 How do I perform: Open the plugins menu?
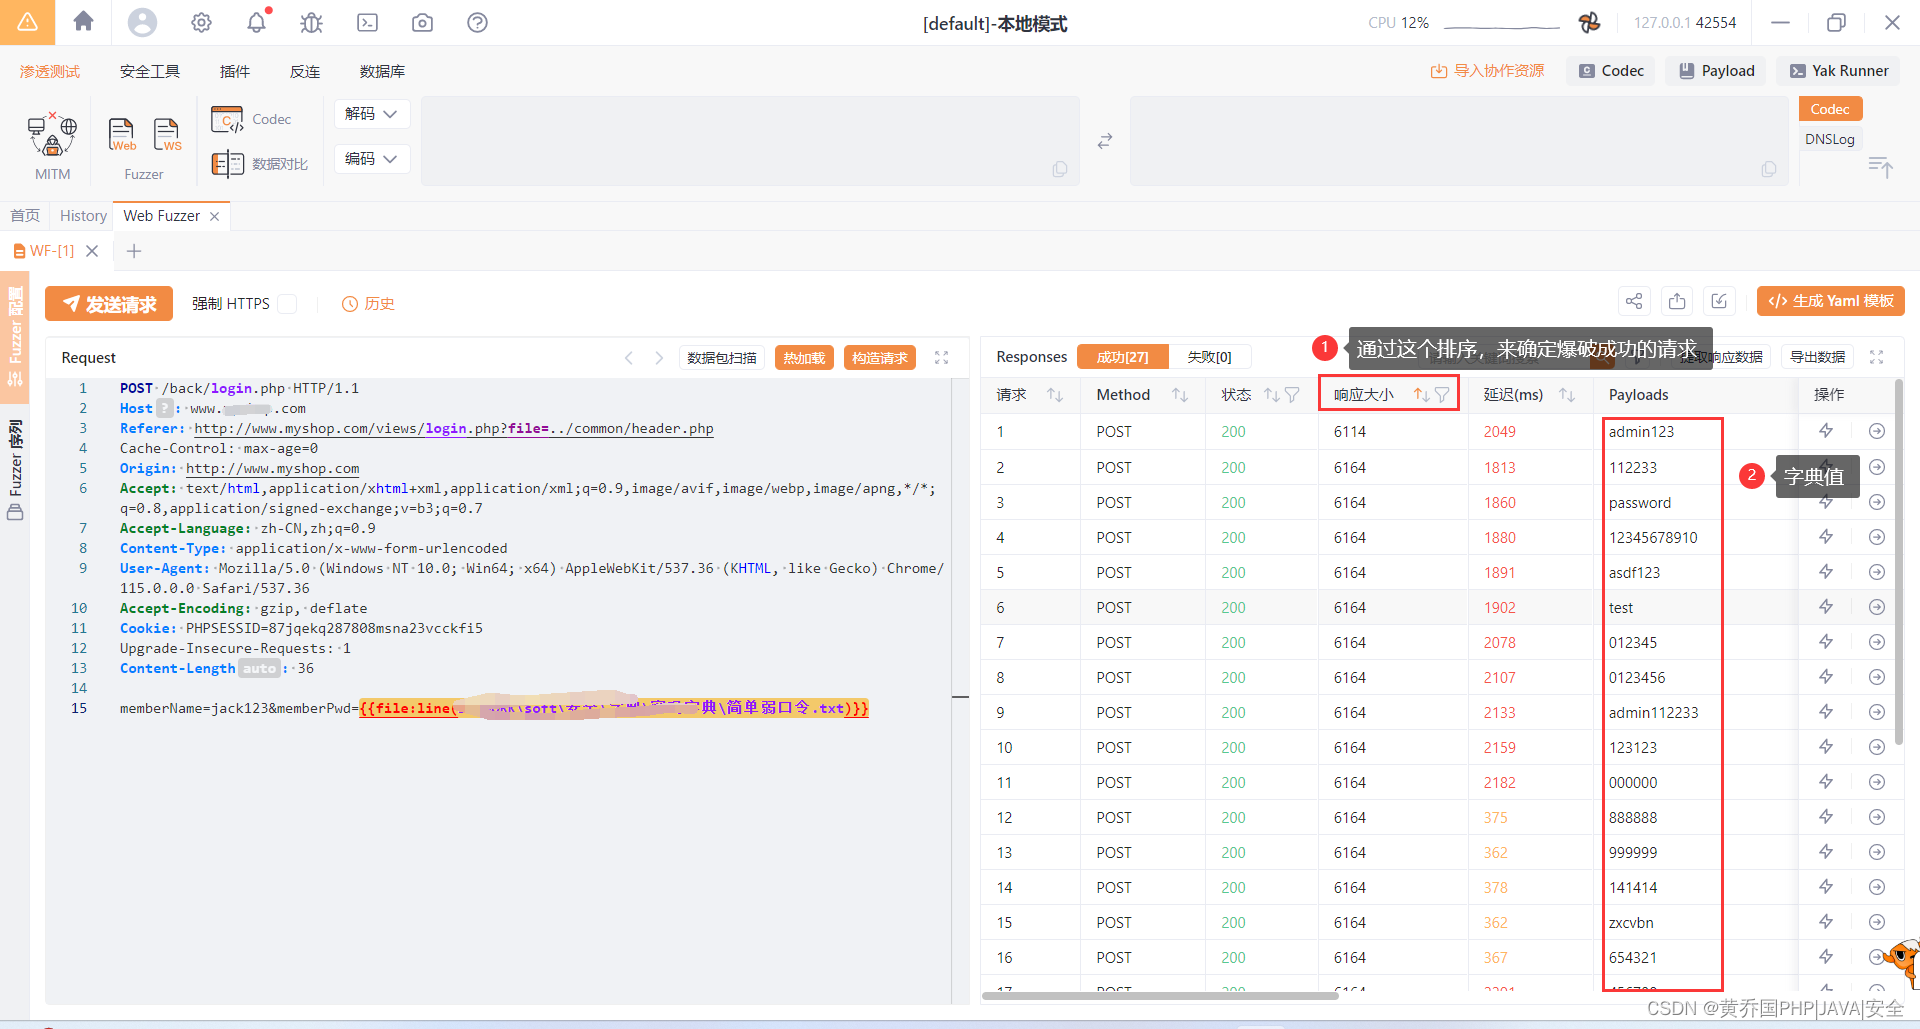pyautogui.click(x=235, y=71)
